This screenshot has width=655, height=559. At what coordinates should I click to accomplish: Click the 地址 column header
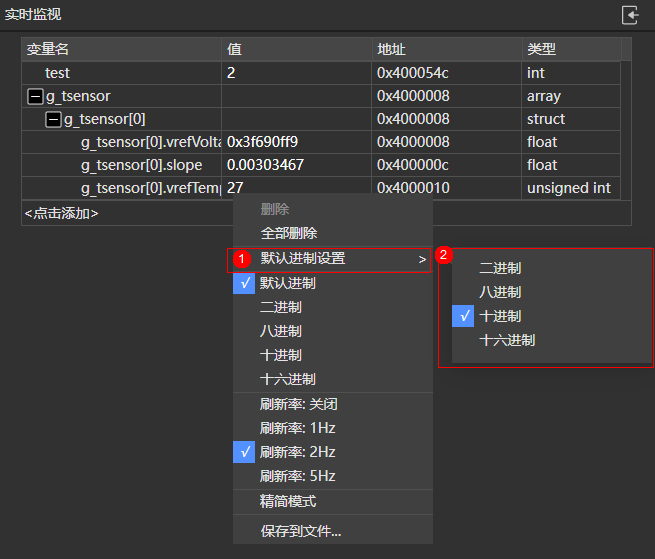pos(391,49)
